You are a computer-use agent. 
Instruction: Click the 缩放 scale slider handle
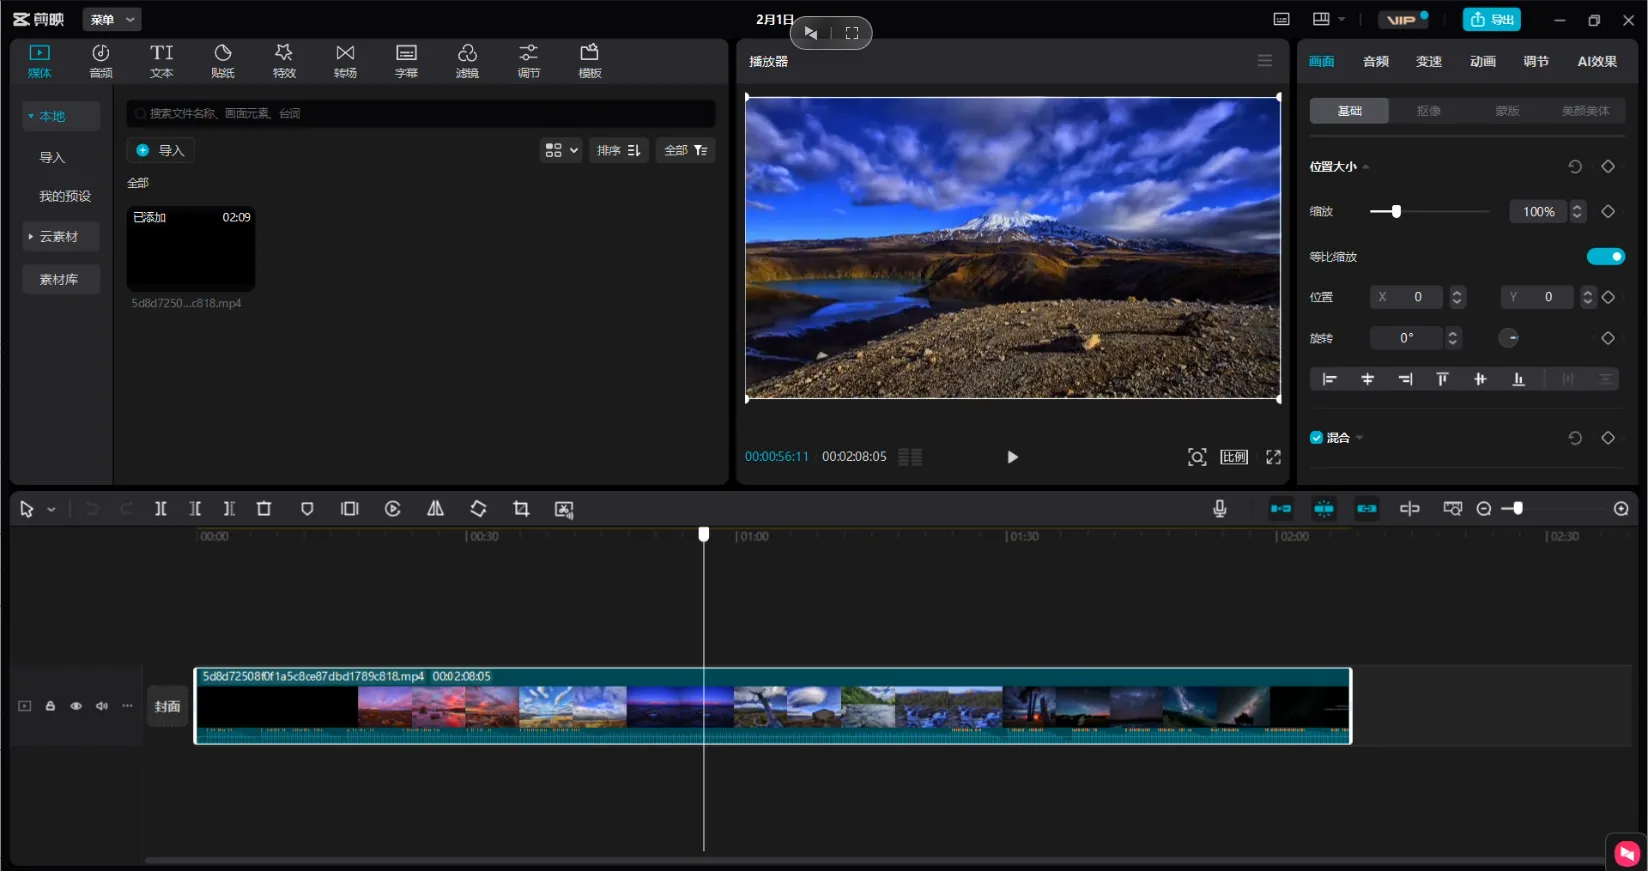coord(1396,212)
